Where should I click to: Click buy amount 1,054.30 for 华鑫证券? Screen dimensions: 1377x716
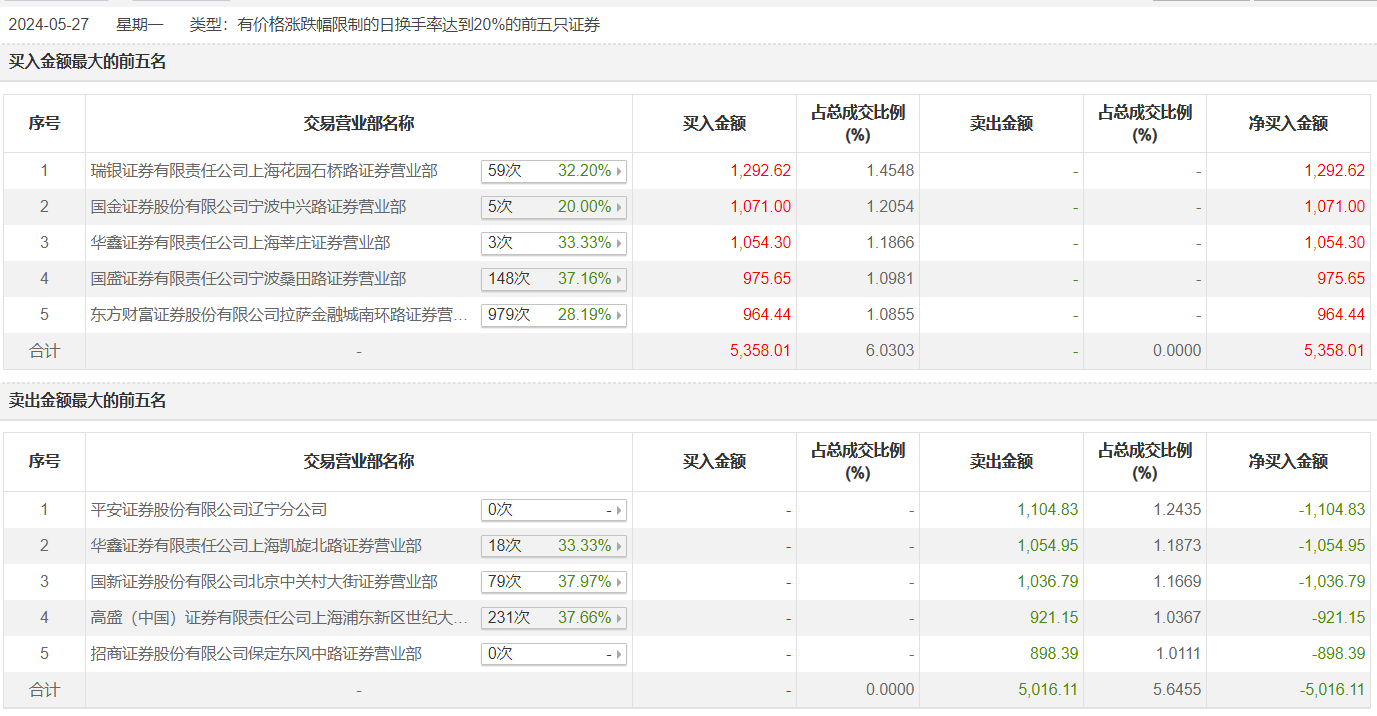(x=761, y=243)
